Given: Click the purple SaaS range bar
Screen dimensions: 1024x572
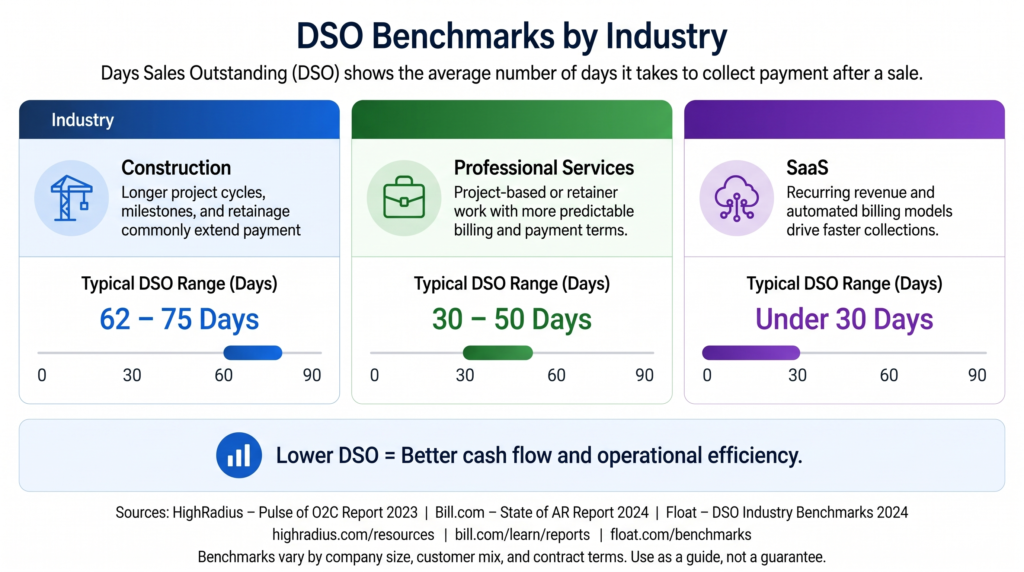Looking at the screenshot, I should (751, 353).
